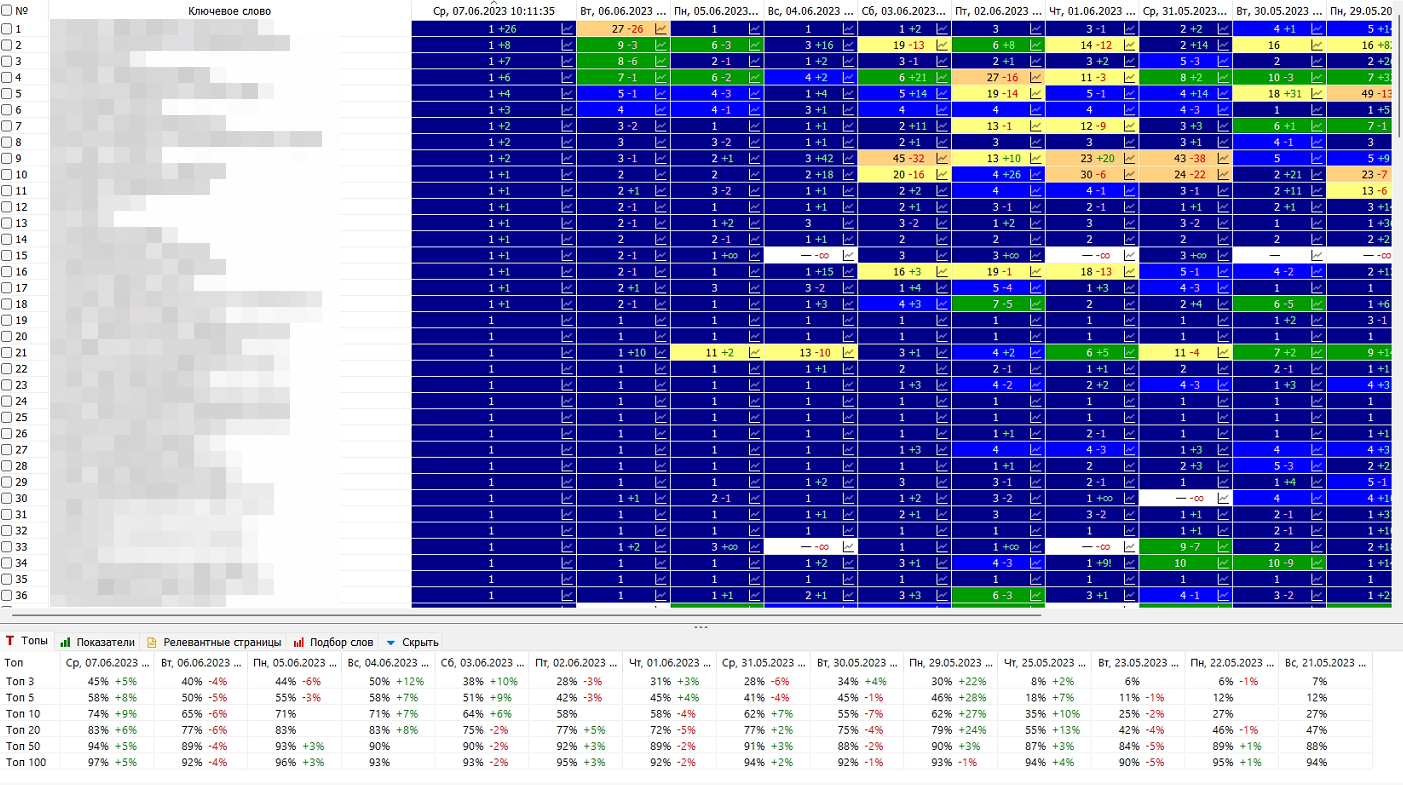Open row 9 chart icon under 31.05.2023

coord(1223,158)
